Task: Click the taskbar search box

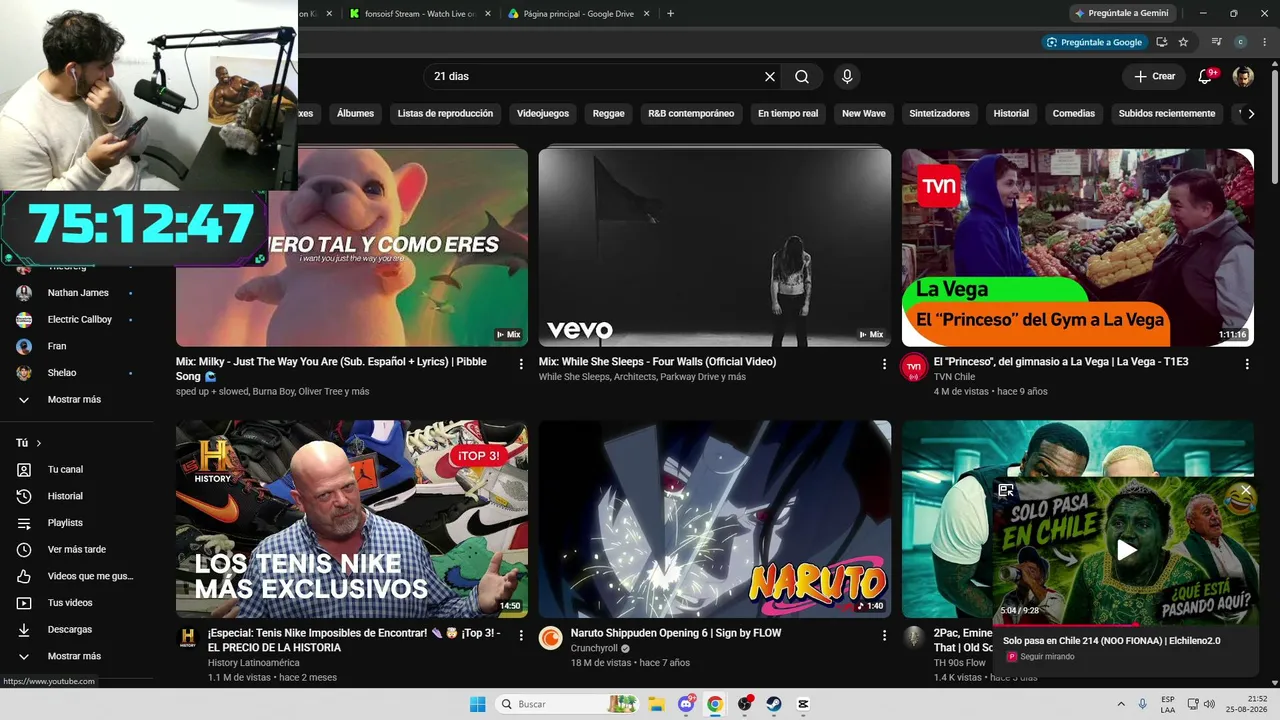Action: point(569,704)
